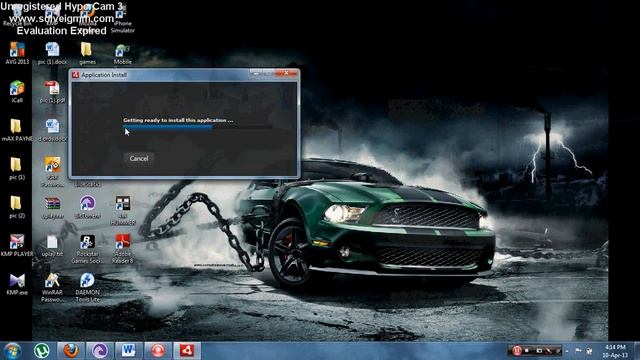
Task: Open the Action Center flag icon
Action: (578, 351)
